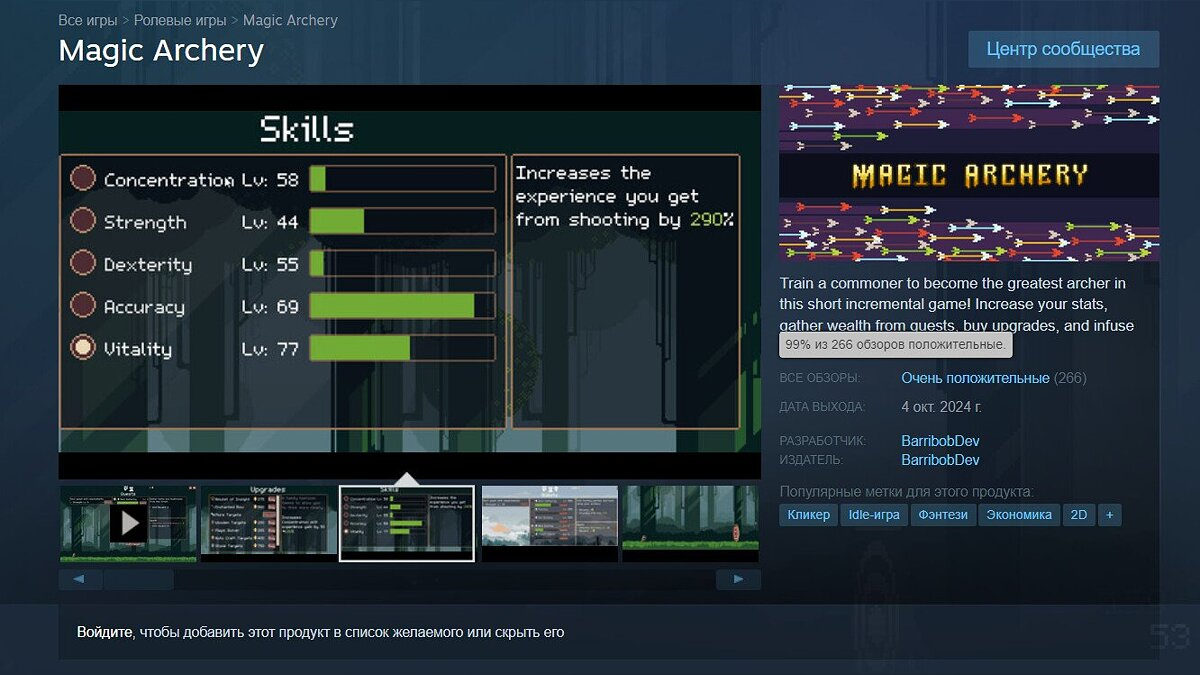Image resolution: width=1200 pixels, height=675 pixels.
Task: Click the Dexterity progress bar
Action: 402,264
